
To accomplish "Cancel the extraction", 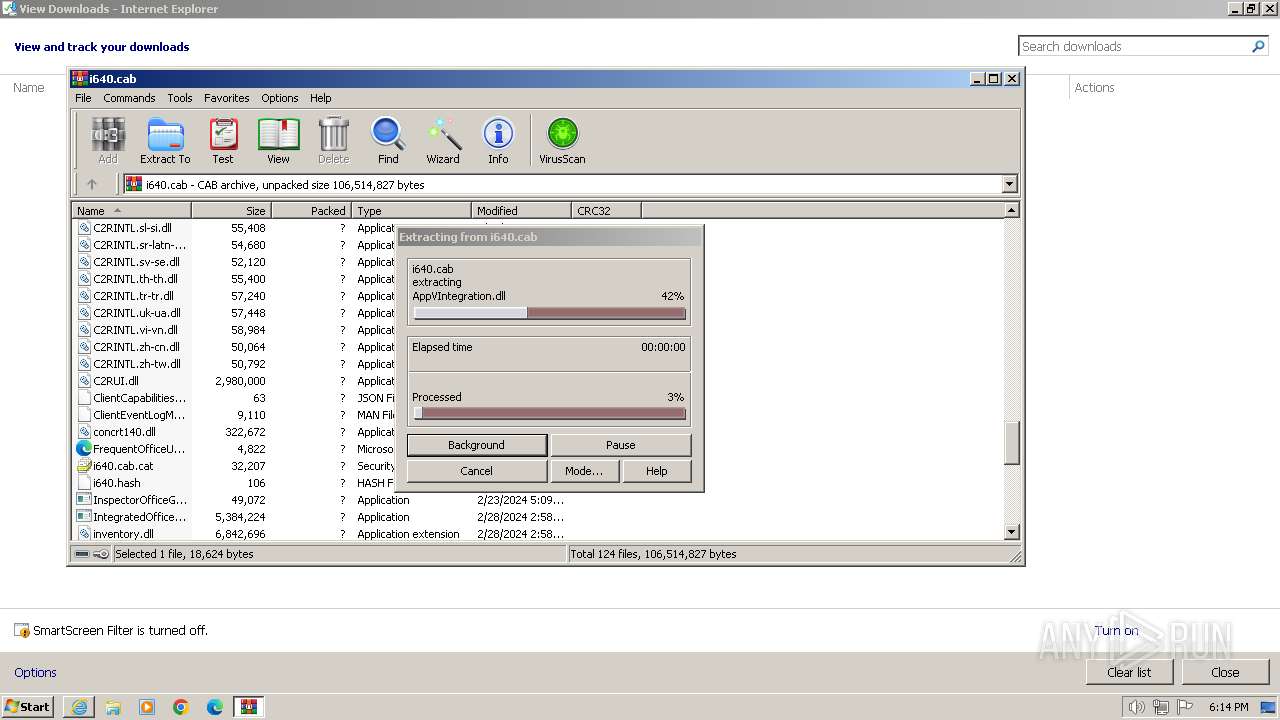I will (x=477, y=471).
